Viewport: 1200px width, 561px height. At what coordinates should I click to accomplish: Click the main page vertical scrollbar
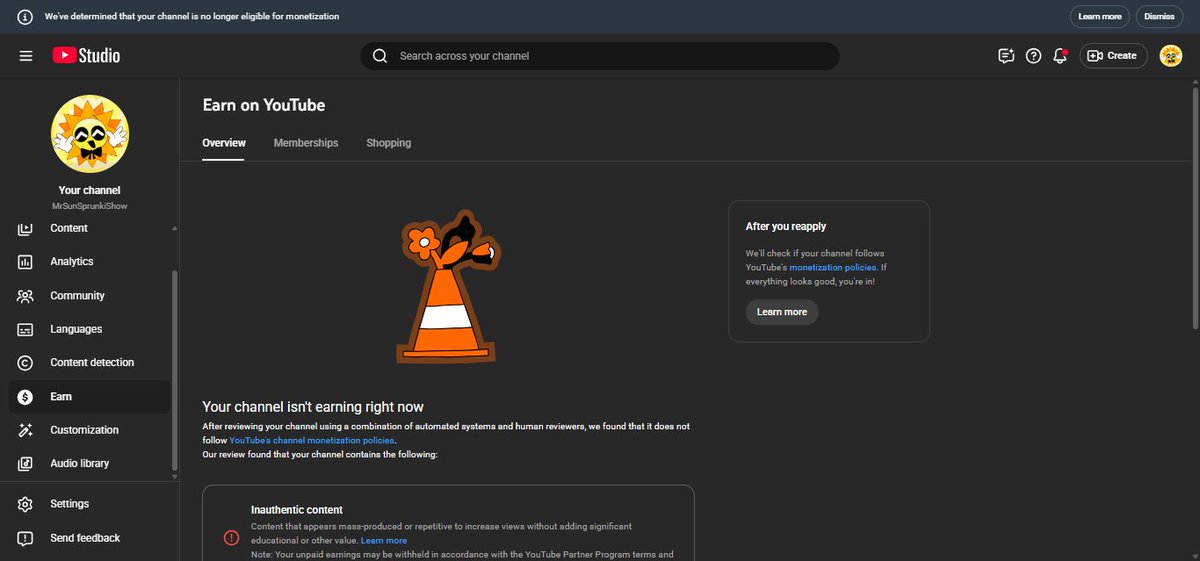click(1196, 207)
